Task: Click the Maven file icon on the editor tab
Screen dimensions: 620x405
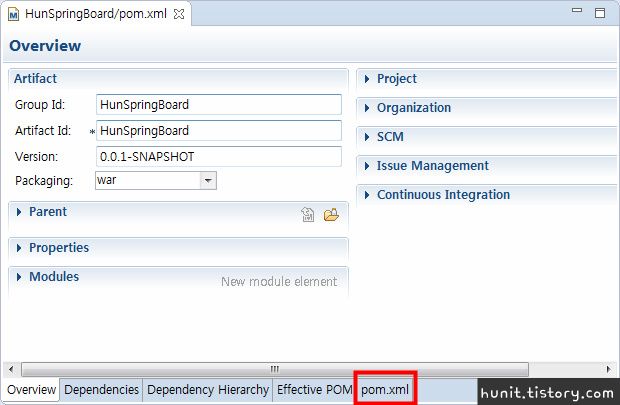Action: (x=13, y=15)
